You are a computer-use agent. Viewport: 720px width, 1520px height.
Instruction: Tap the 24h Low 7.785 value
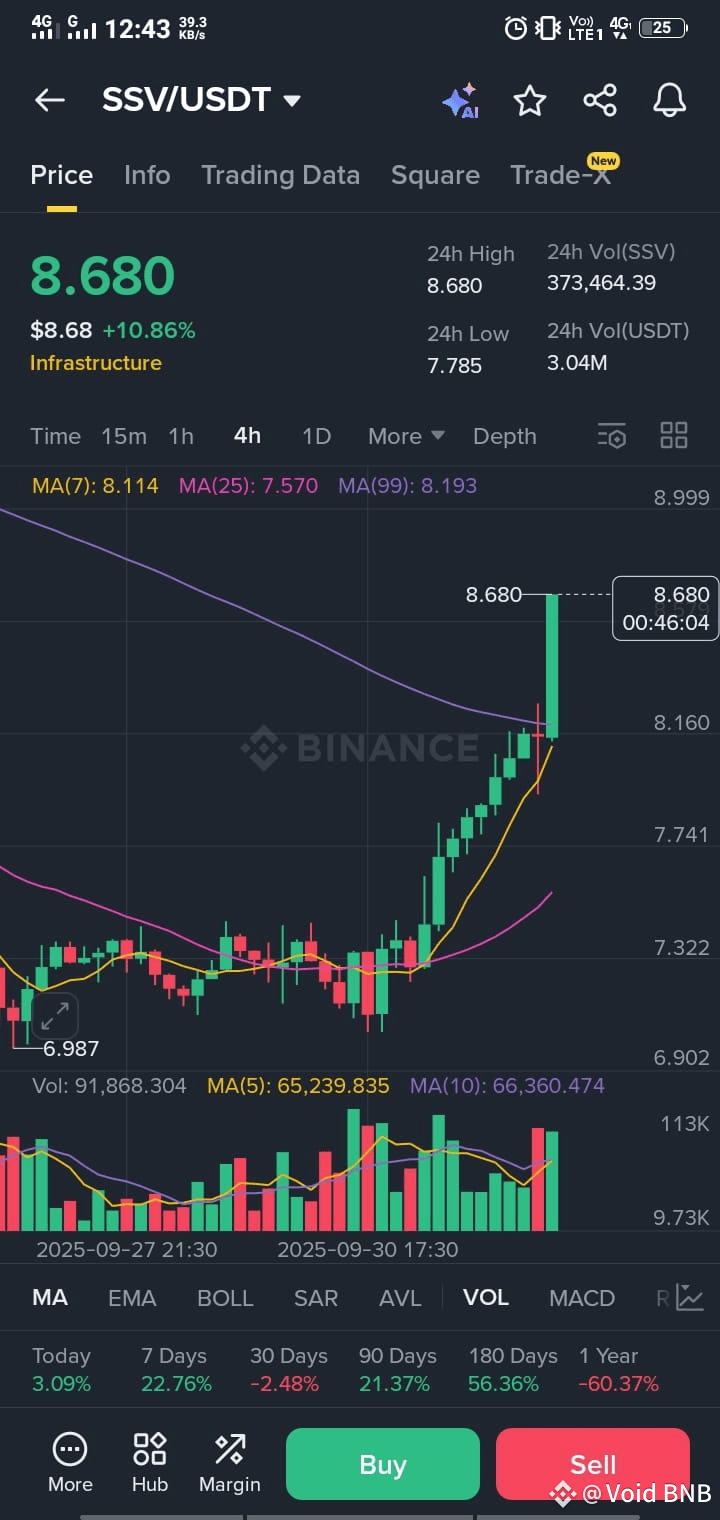point(455,366)
